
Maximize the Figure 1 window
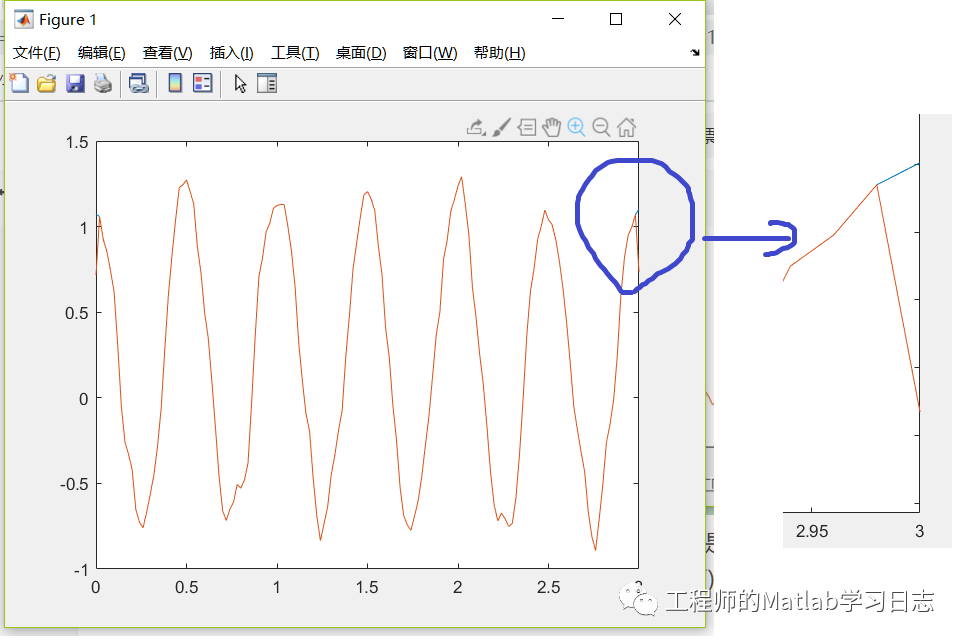pos(615,20)
